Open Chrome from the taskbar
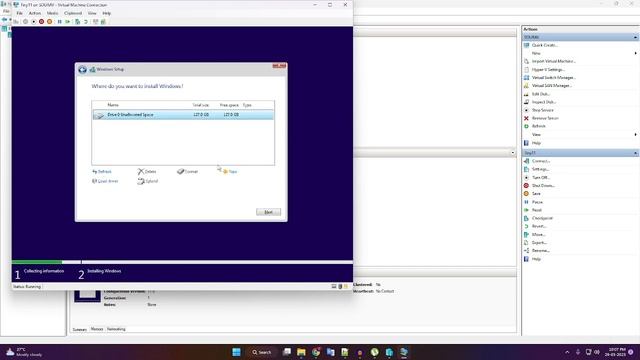 (316, 352)
